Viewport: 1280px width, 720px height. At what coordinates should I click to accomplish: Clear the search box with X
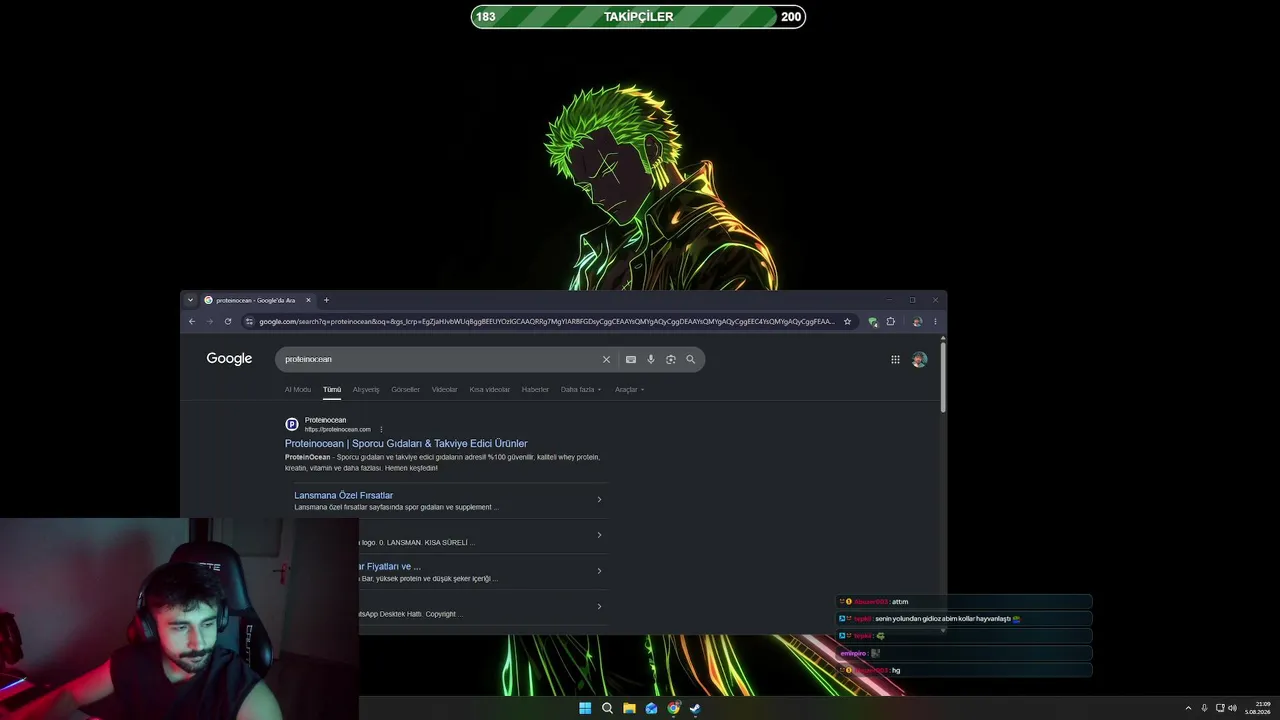(606, 359)
